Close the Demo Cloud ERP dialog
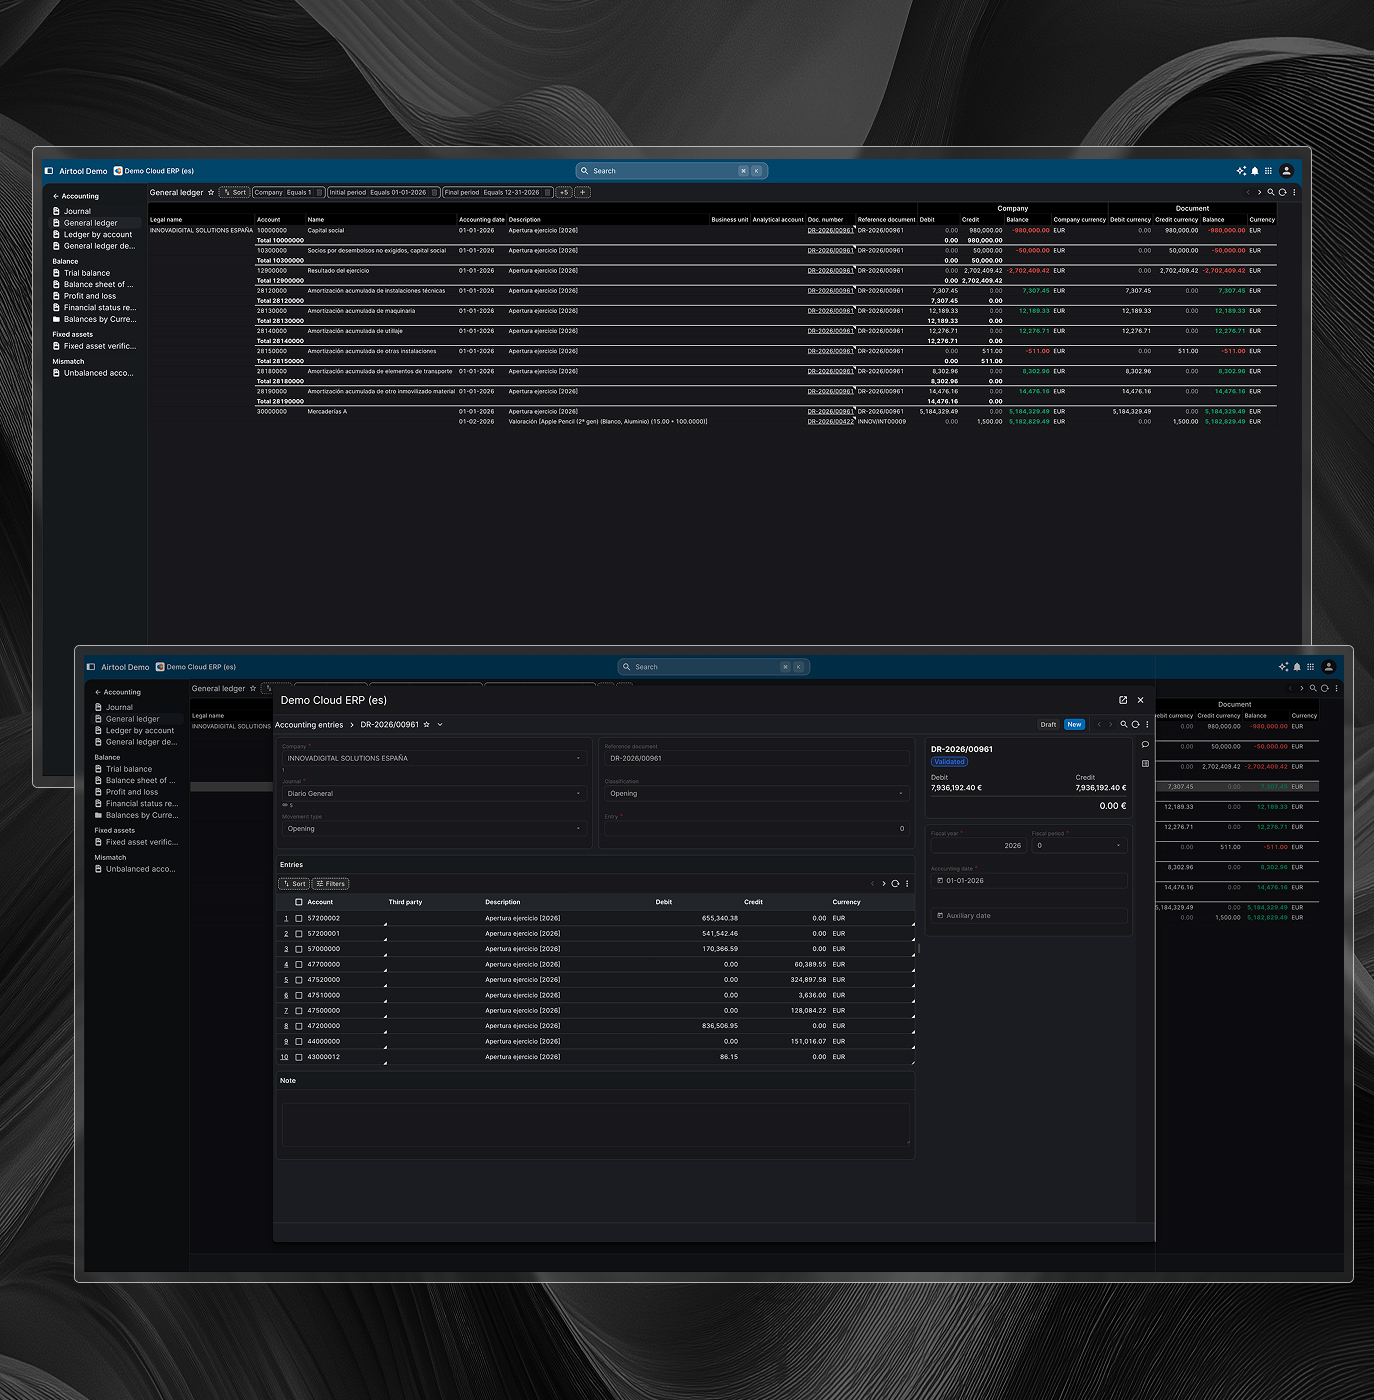The height and width of the screenshot is (1400, 1374). 1140,700
